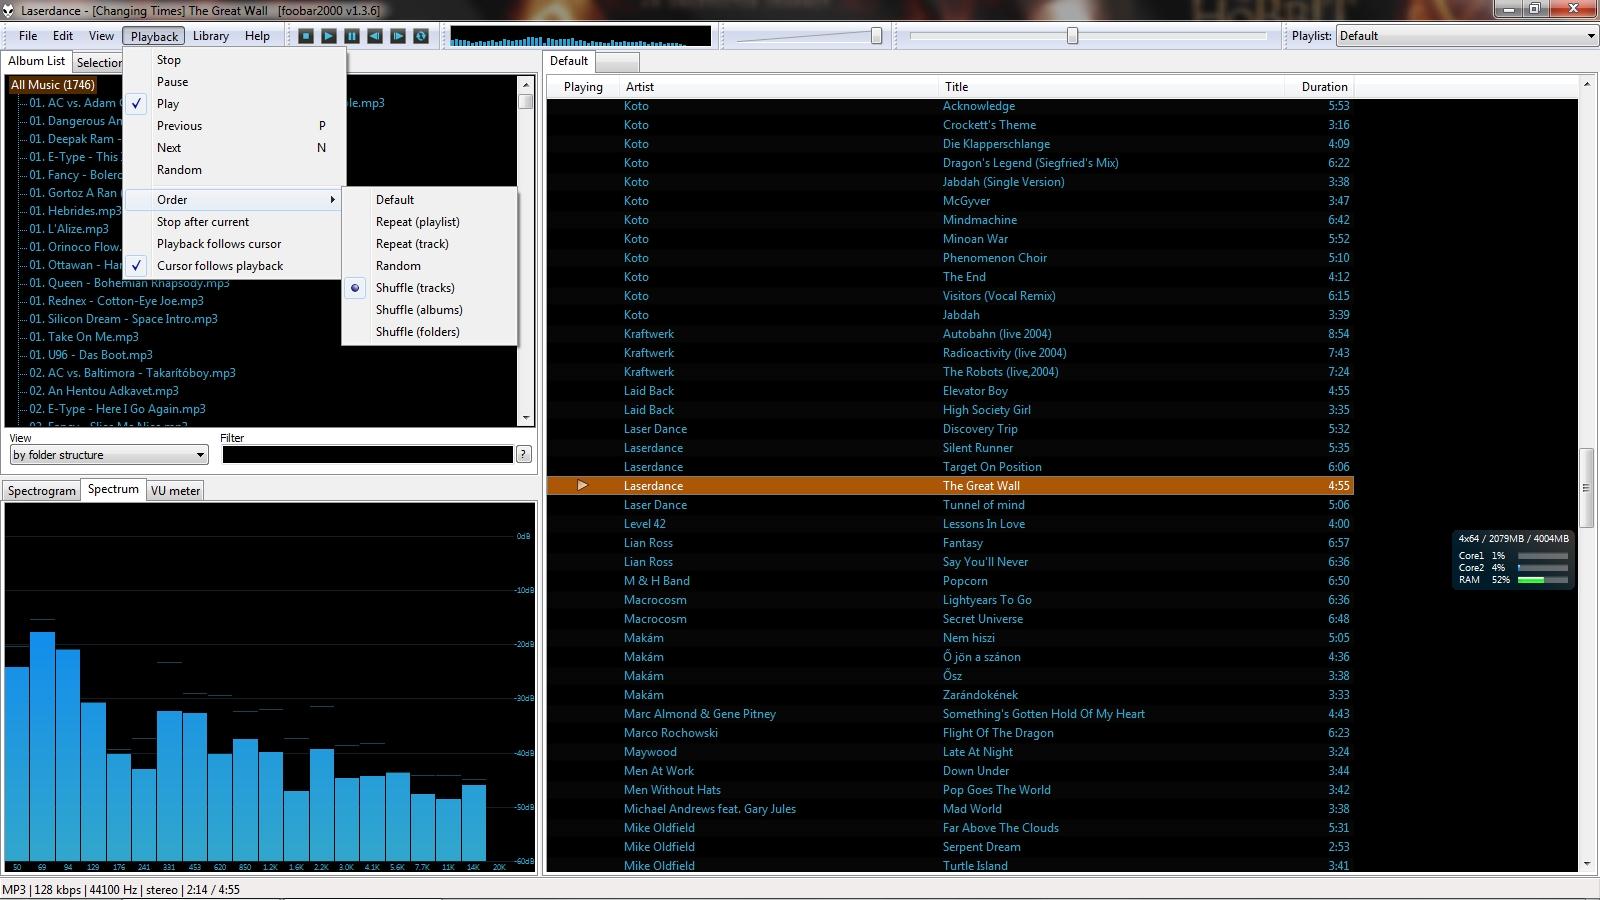This screenshot has width=1600, height=900.
Task: Click the album list Filter input field
Action: pyautogui.click(x=367, y=455)
